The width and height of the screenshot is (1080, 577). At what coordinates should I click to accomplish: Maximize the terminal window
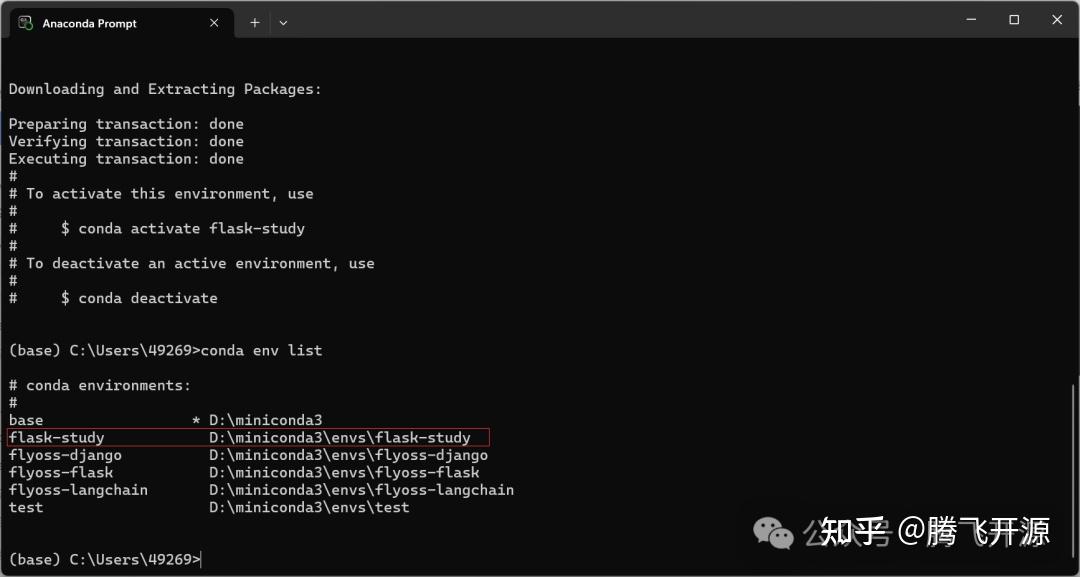coord(1014,20)
